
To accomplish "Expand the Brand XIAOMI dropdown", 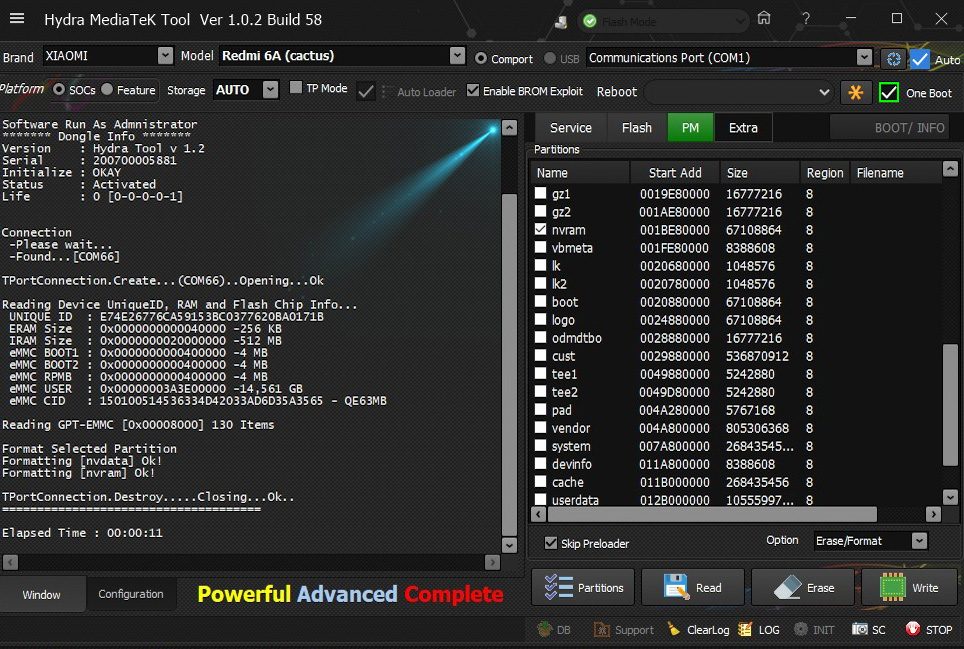I will [x=165, y=56].
